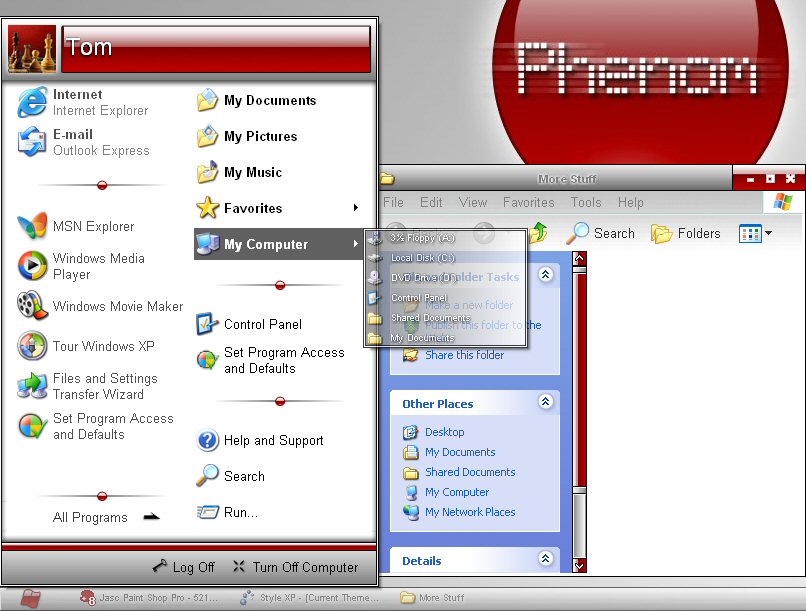
Task: Open Control Panel in Start menu right column
Action: [x=249, y=324]
